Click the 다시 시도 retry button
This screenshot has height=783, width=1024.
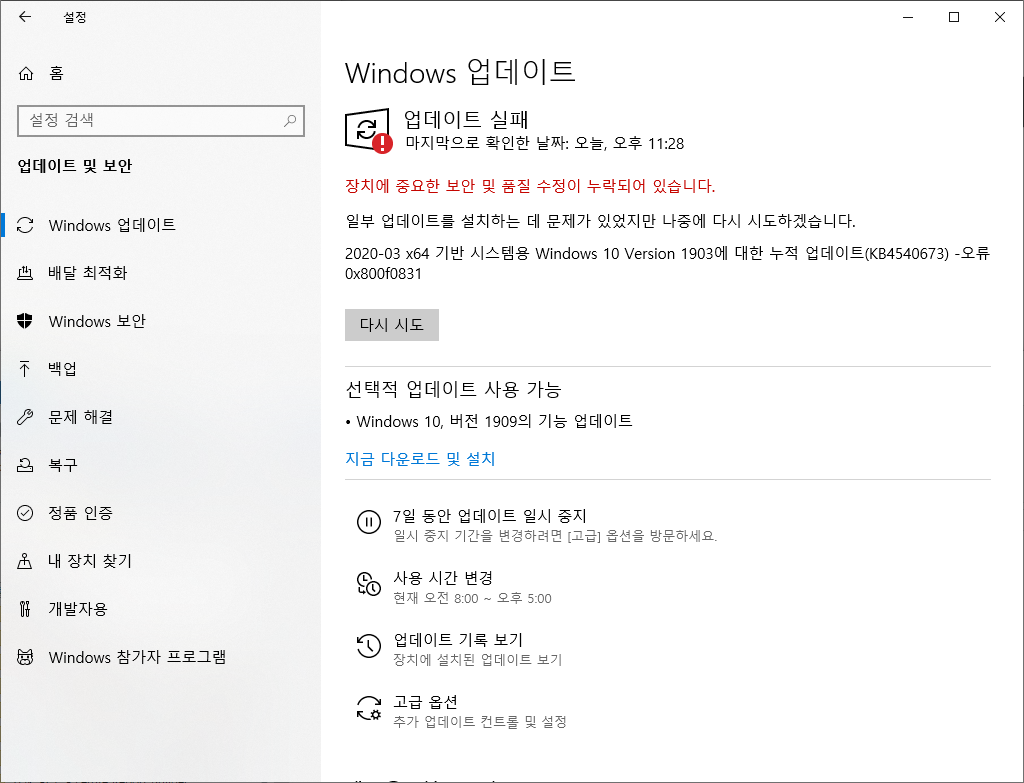click(392, 325)
